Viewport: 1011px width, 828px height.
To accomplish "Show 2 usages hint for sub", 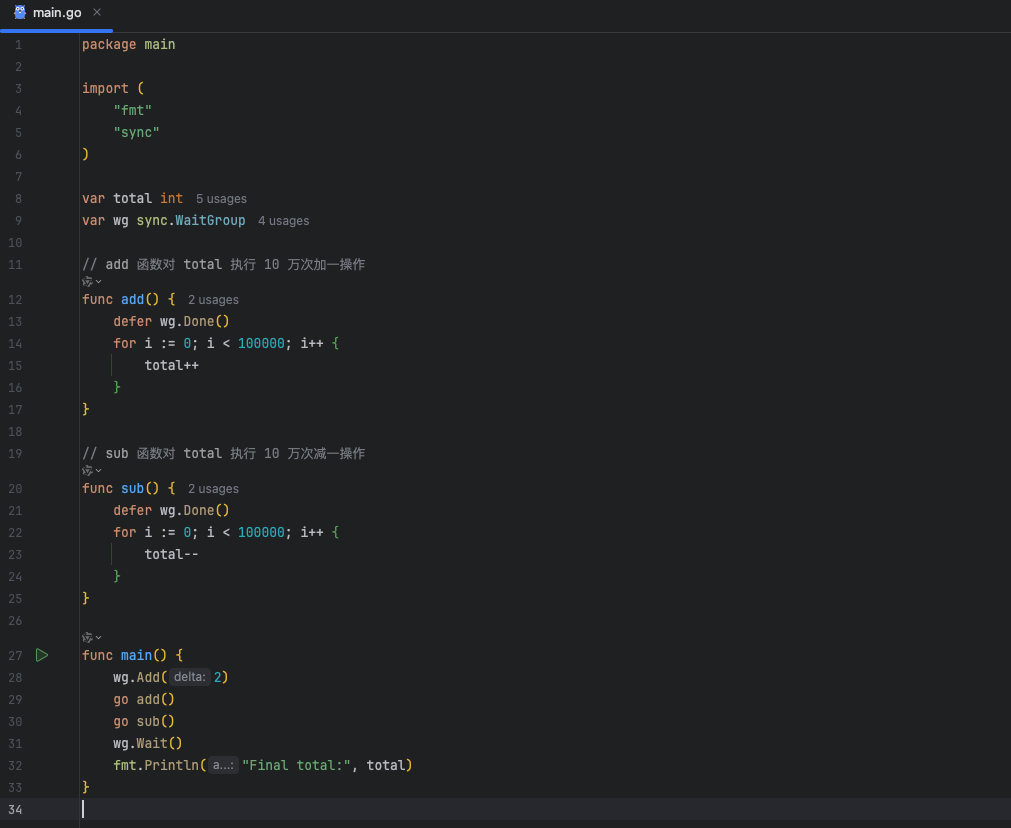I will (213, 489).
